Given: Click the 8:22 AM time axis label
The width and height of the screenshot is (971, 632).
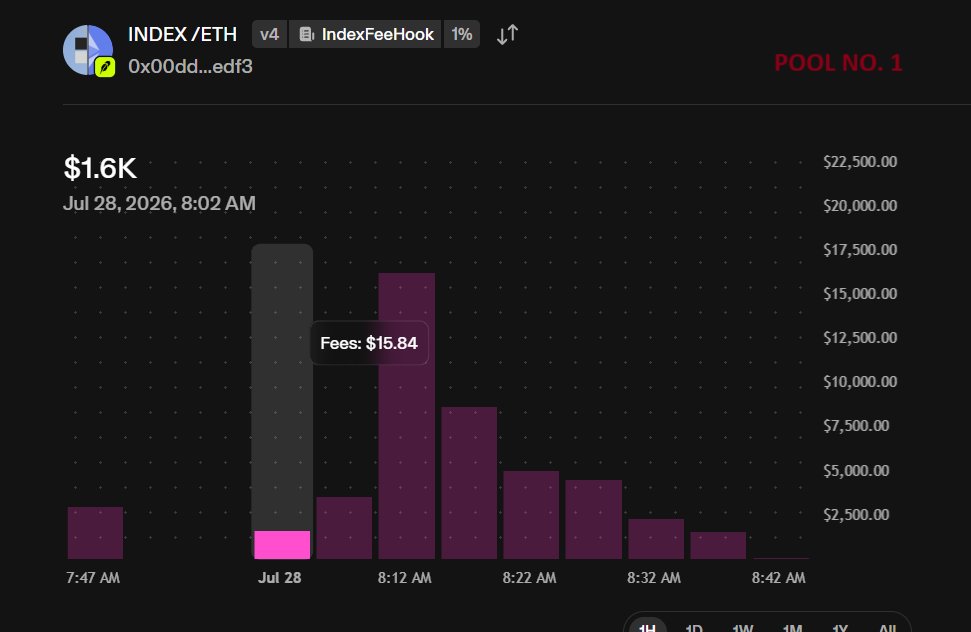Looking at the screenshot, I should pos(529,578).
